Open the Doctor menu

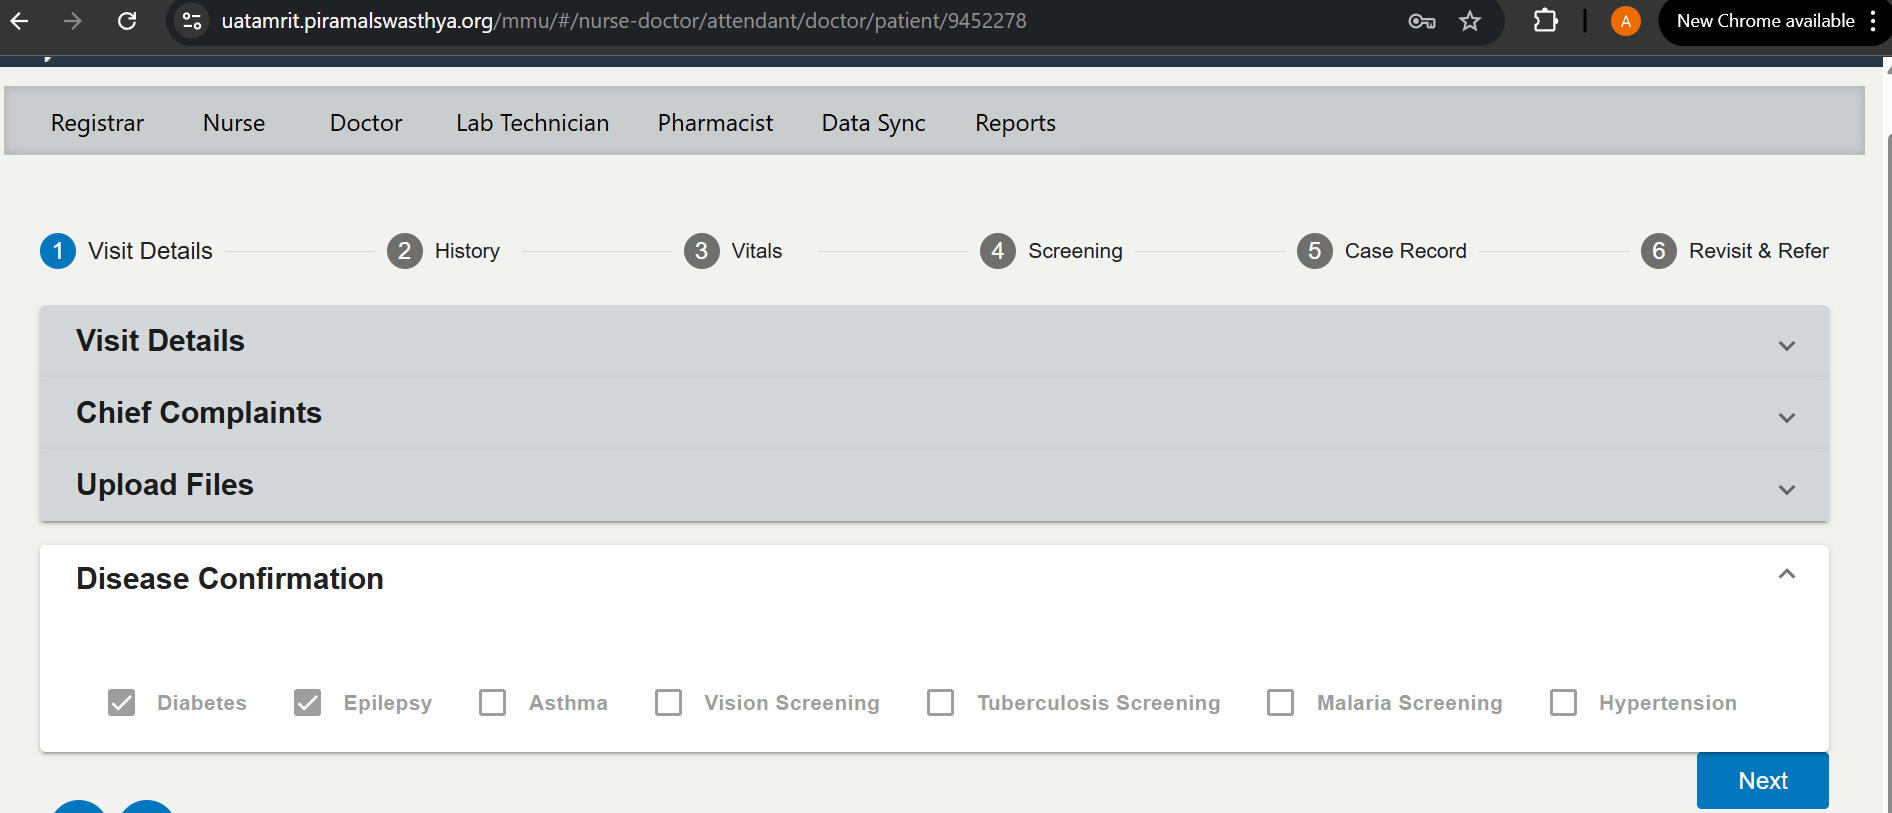(366, 123)
